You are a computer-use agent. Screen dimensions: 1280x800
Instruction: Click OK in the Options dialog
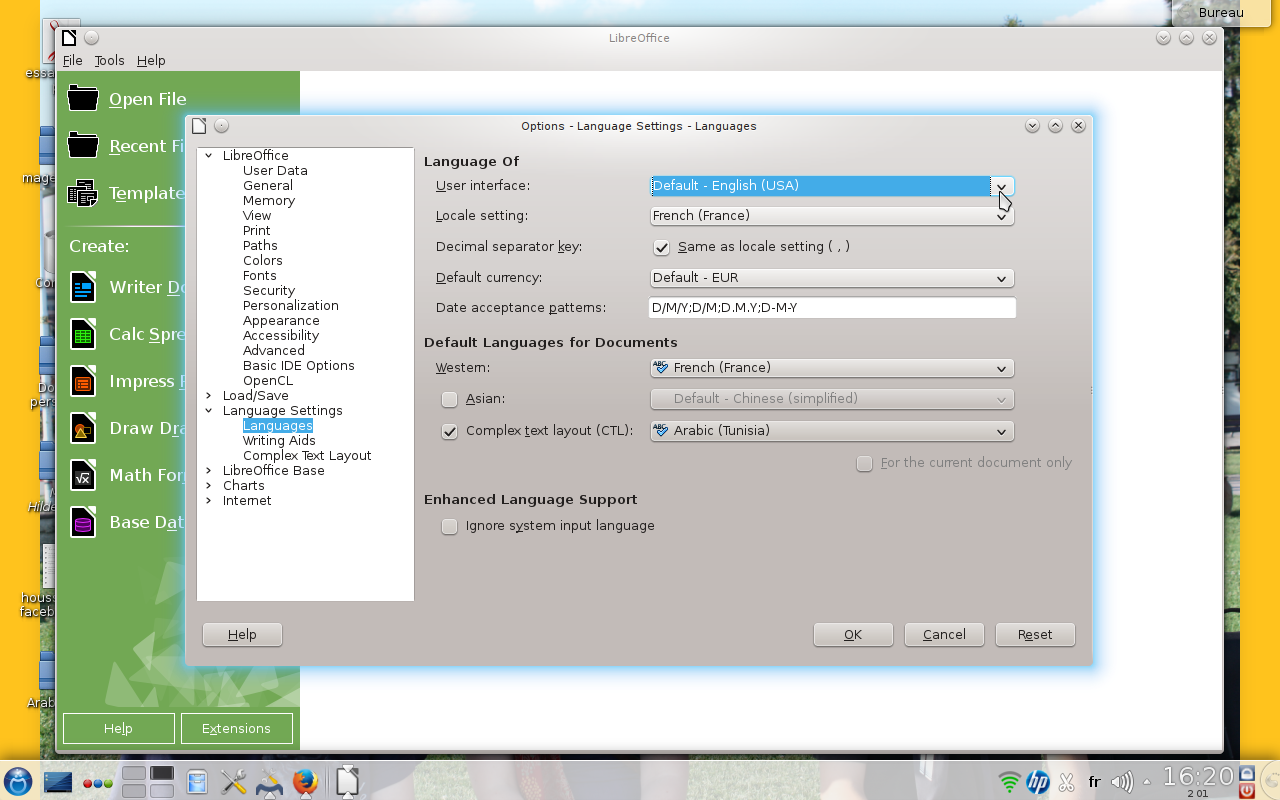pos(853,634)
